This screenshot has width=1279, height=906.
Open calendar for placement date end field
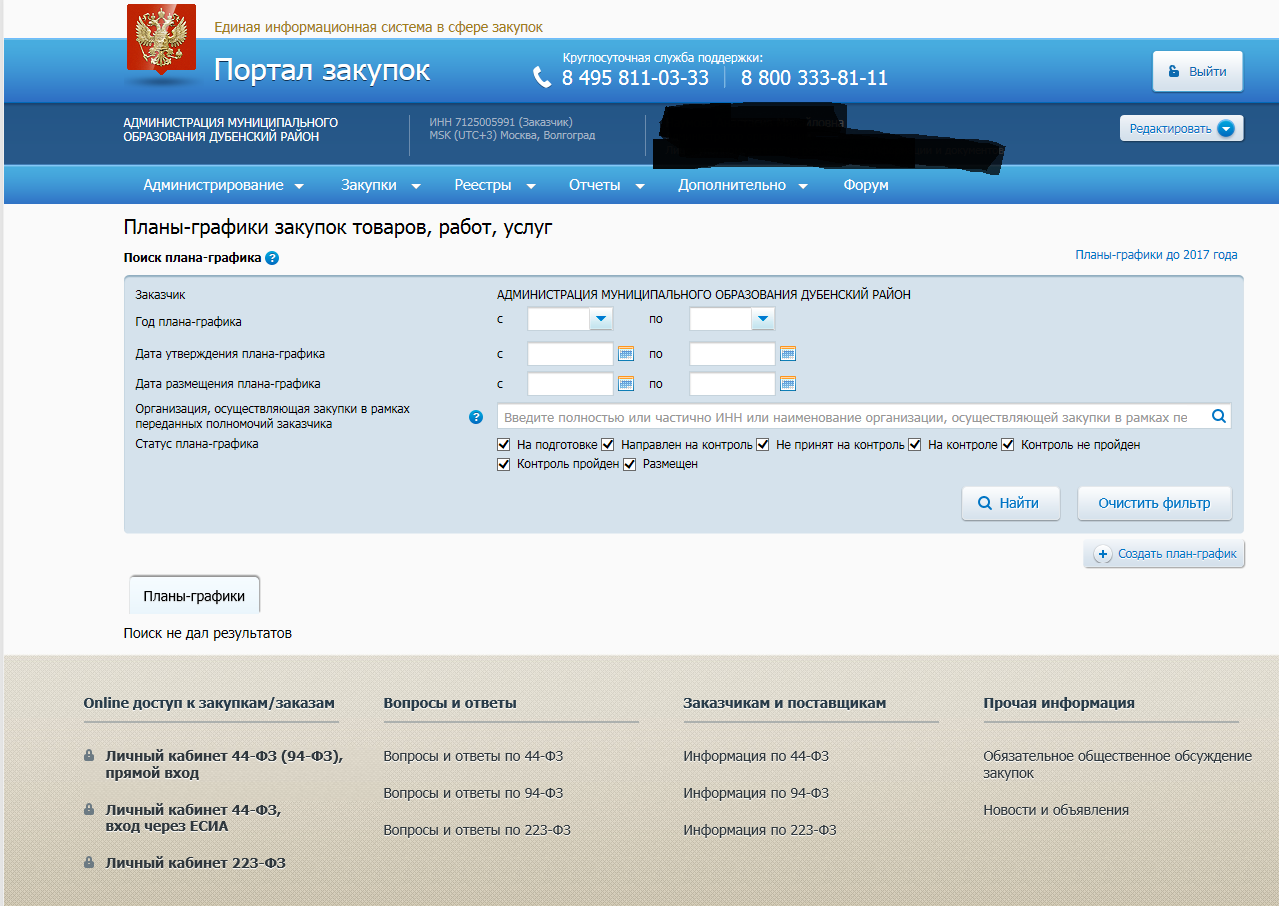click(788, 384)
